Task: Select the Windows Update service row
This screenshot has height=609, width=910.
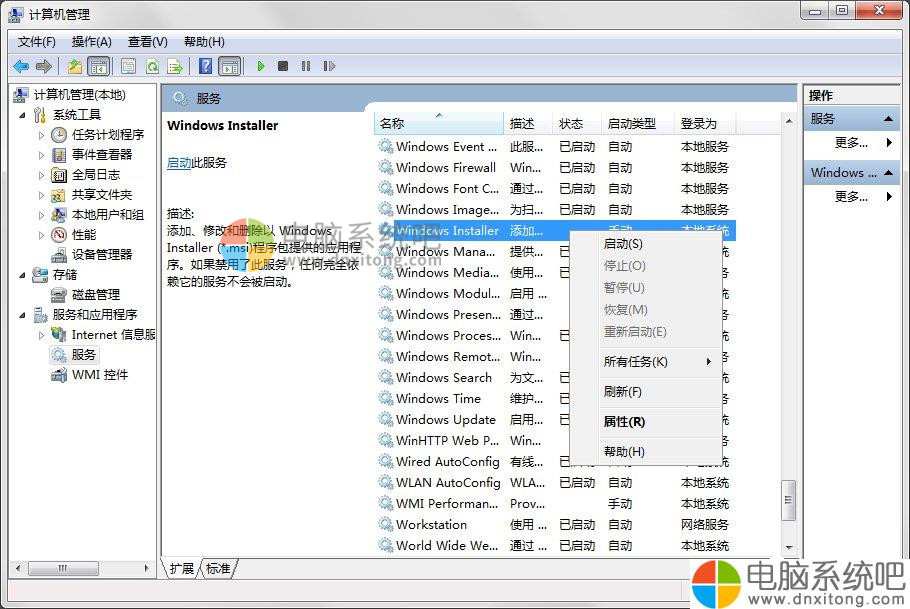Action: tap(555, 420)
